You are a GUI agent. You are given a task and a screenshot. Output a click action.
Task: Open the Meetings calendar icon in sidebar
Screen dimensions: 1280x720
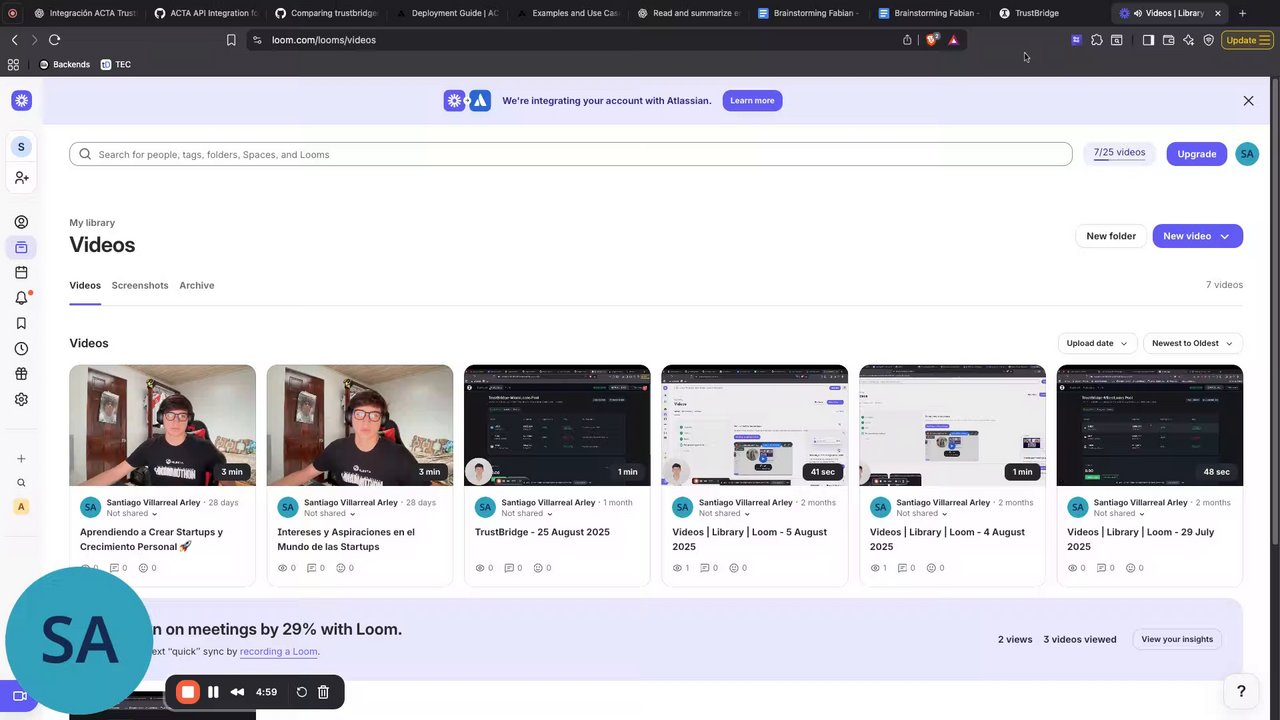tap(21, 272)
